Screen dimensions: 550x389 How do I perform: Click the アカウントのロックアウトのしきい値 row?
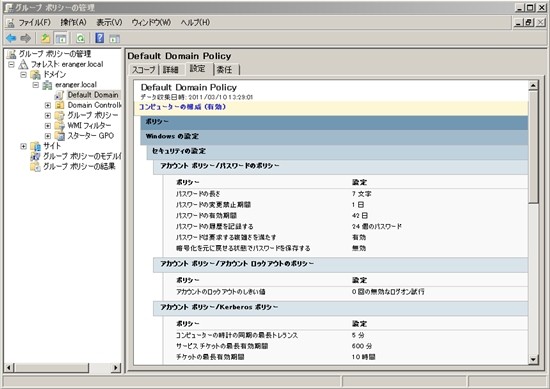point(346,292)
